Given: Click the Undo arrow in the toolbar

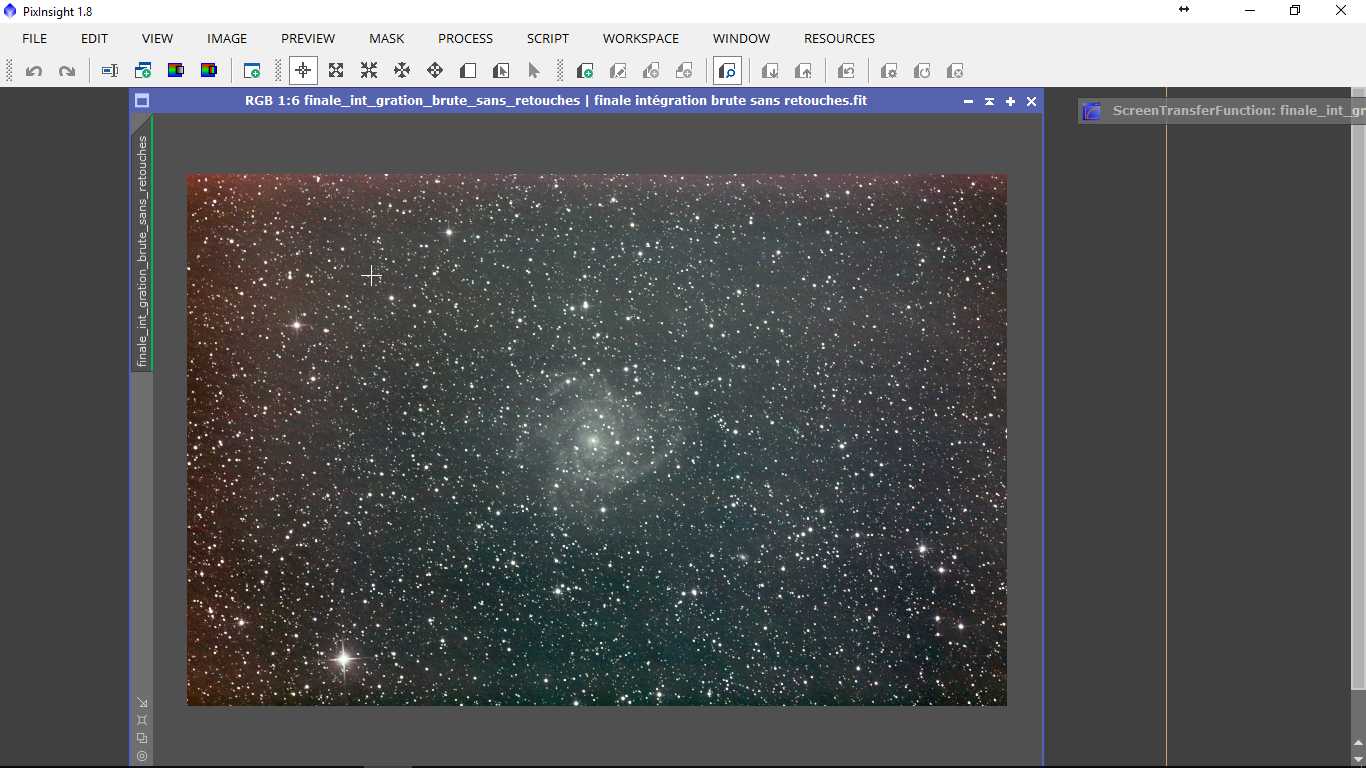Looking at the screenshot, I should click(x=34, y=71).
